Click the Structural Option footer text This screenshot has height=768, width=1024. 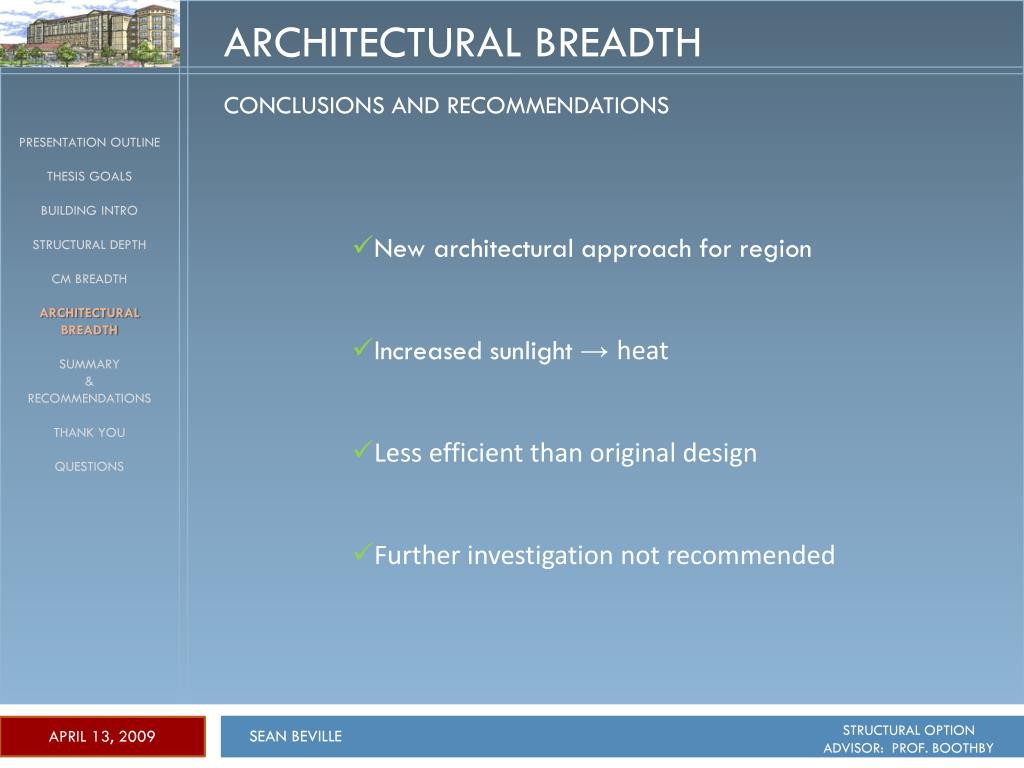[x=908, y=730]
